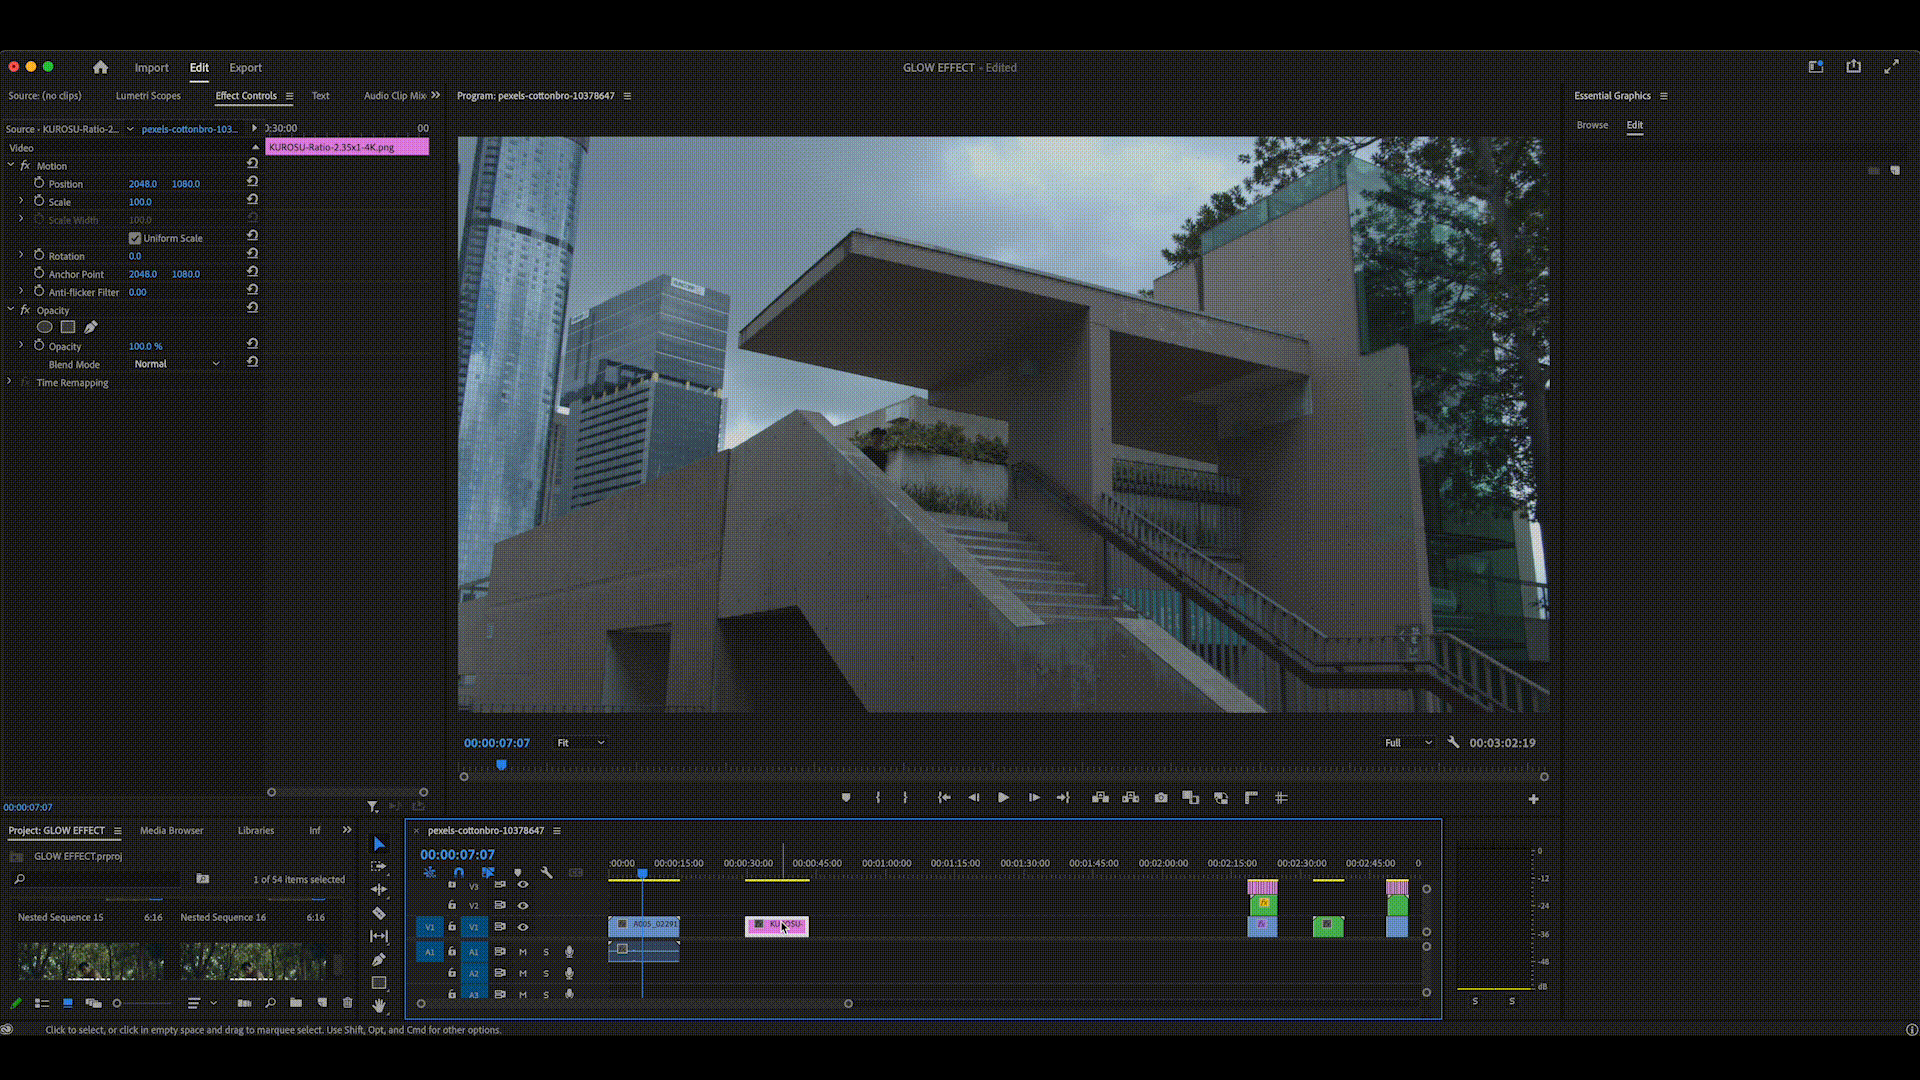1920x1080 pixels.
Task: Create 4-point polygon mask under Opacity
Action: point(68,327)
